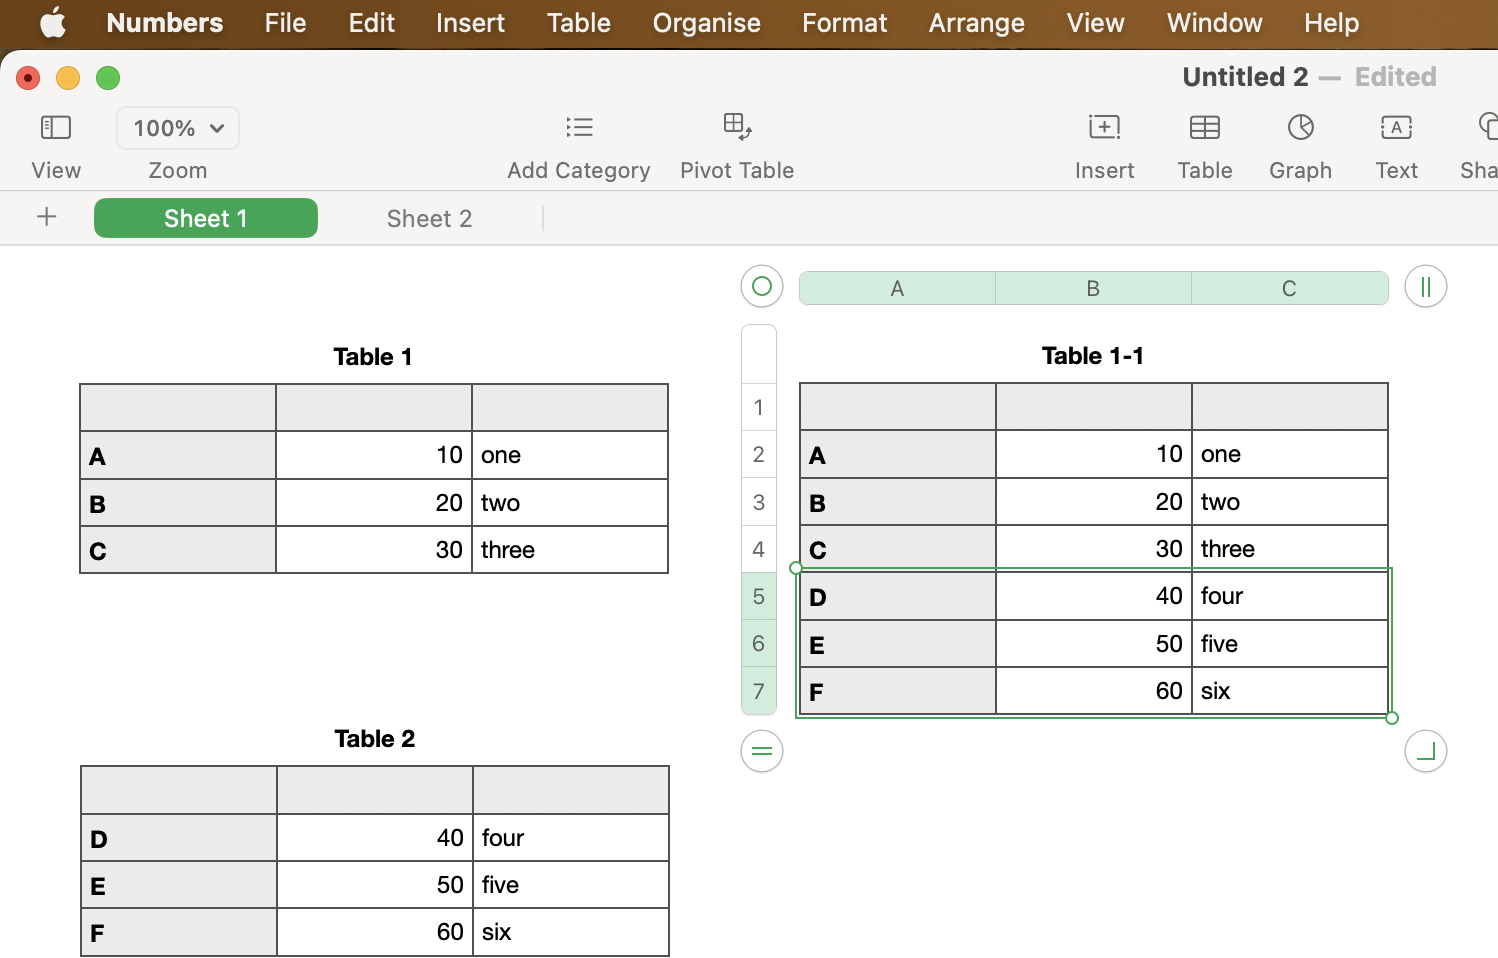This screenshot has height=958, width=1498.
Task: Open the Arrange menu
Action: click(x=976, y=23)
